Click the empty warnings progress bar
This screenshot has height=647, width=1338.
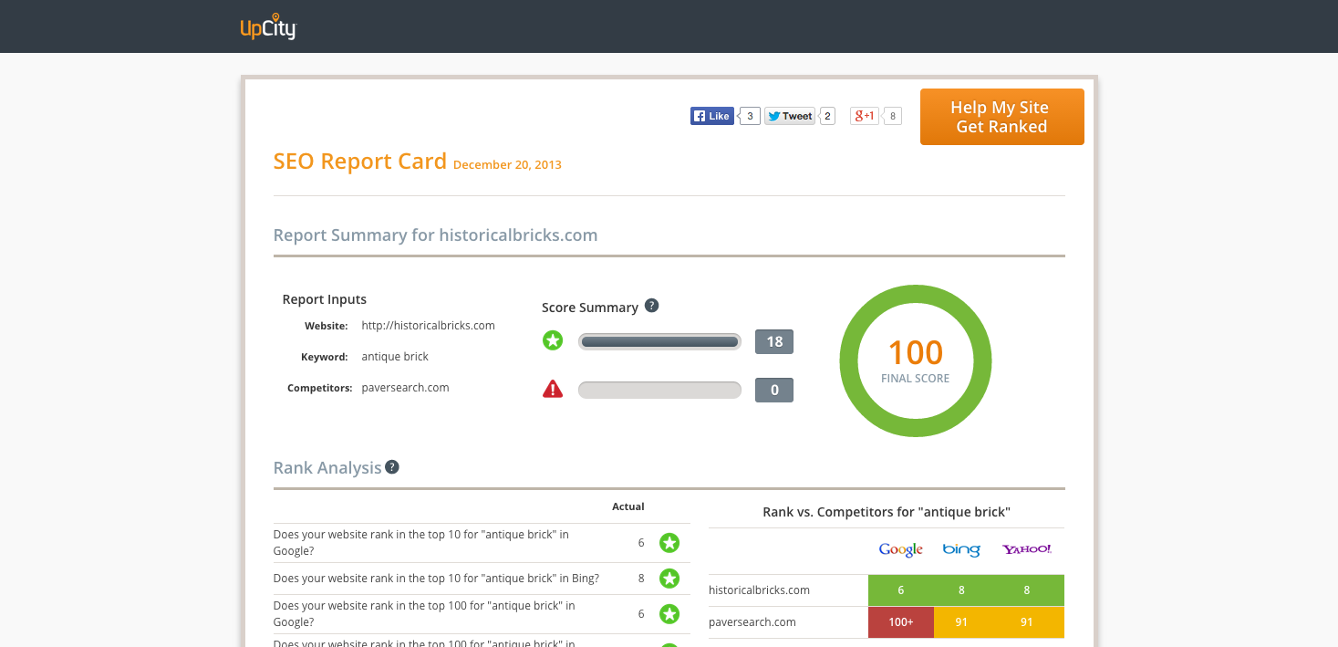click(660, 390)
